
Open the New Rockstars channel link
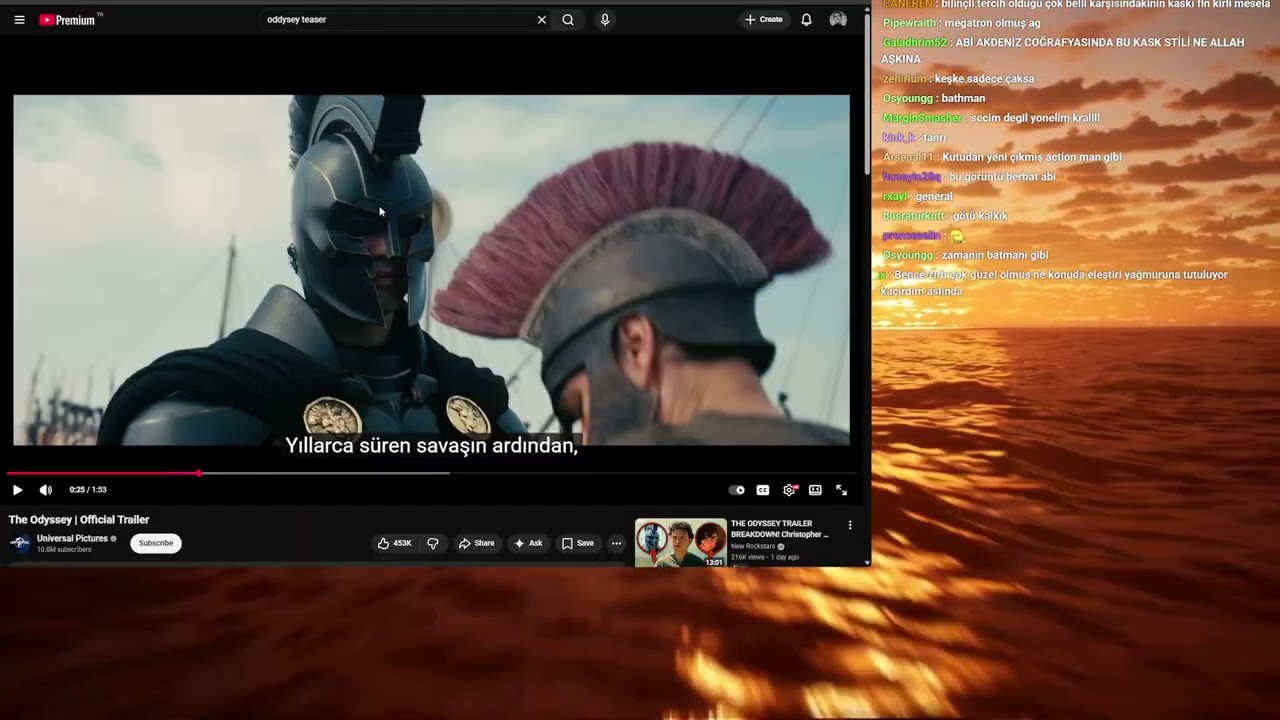click(752, 546)
